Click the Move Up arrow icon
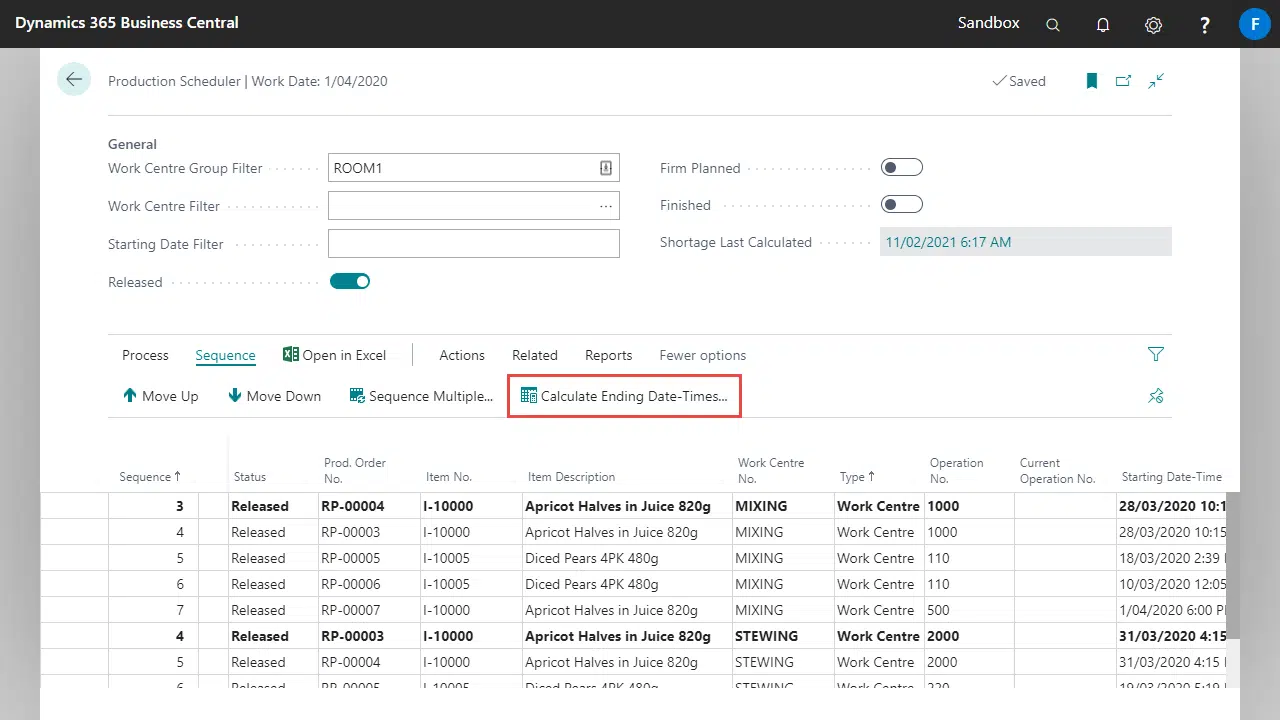1280x720 pixels. point(130,396)
